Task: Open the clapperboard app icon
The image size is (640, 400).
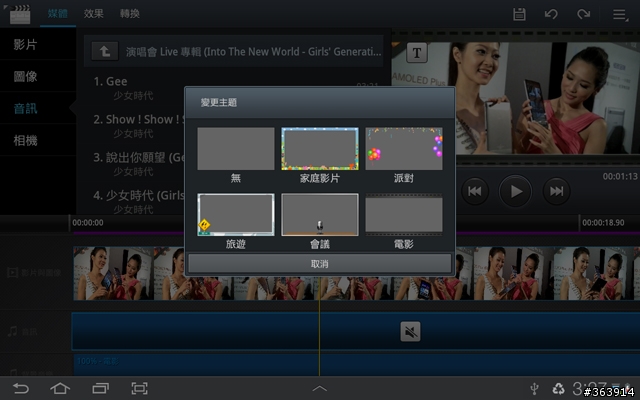Action: (19, 15)
